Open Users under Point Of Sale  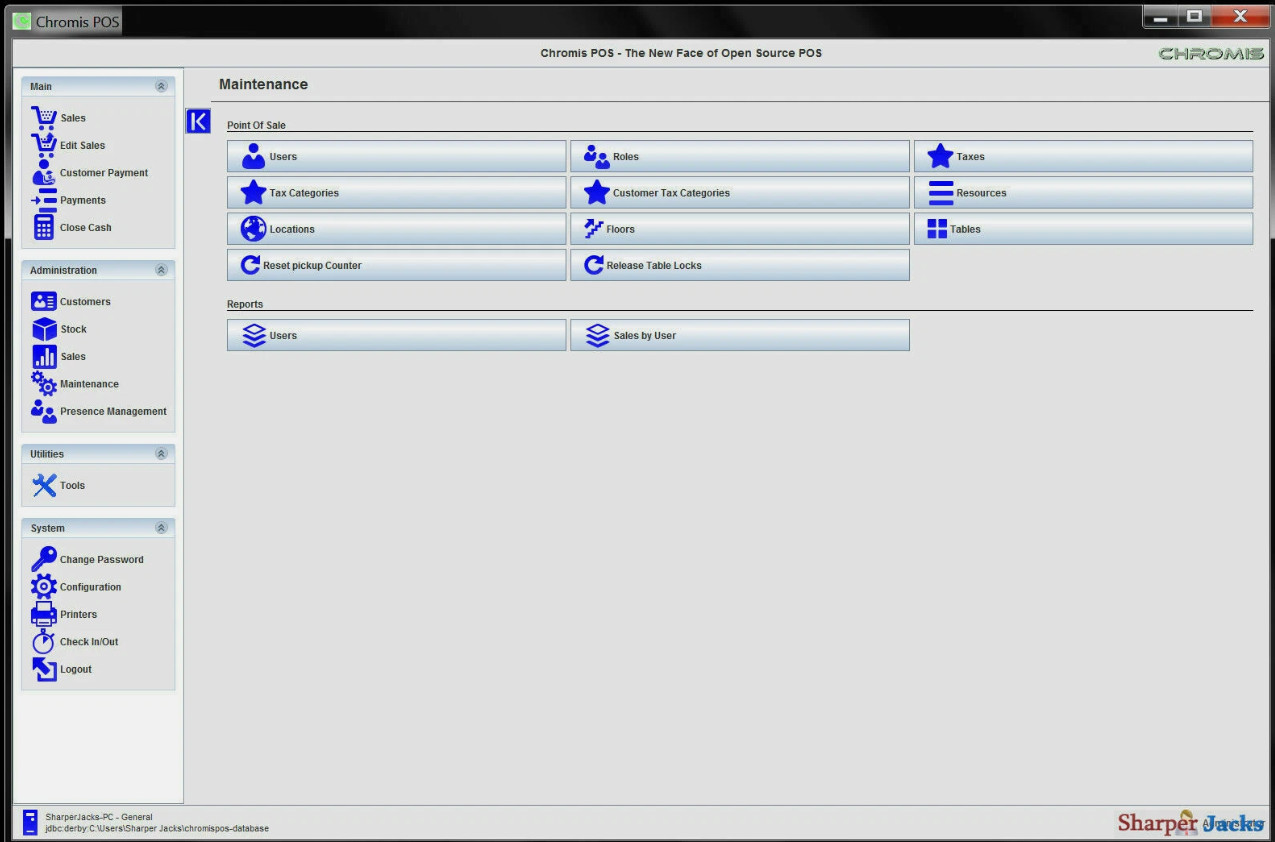[x=397, y=156]
